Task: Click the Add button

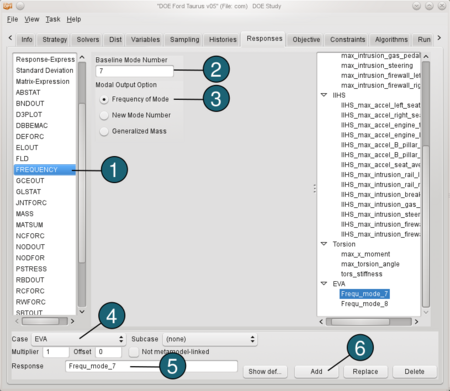Action: [x=316, y=371]
